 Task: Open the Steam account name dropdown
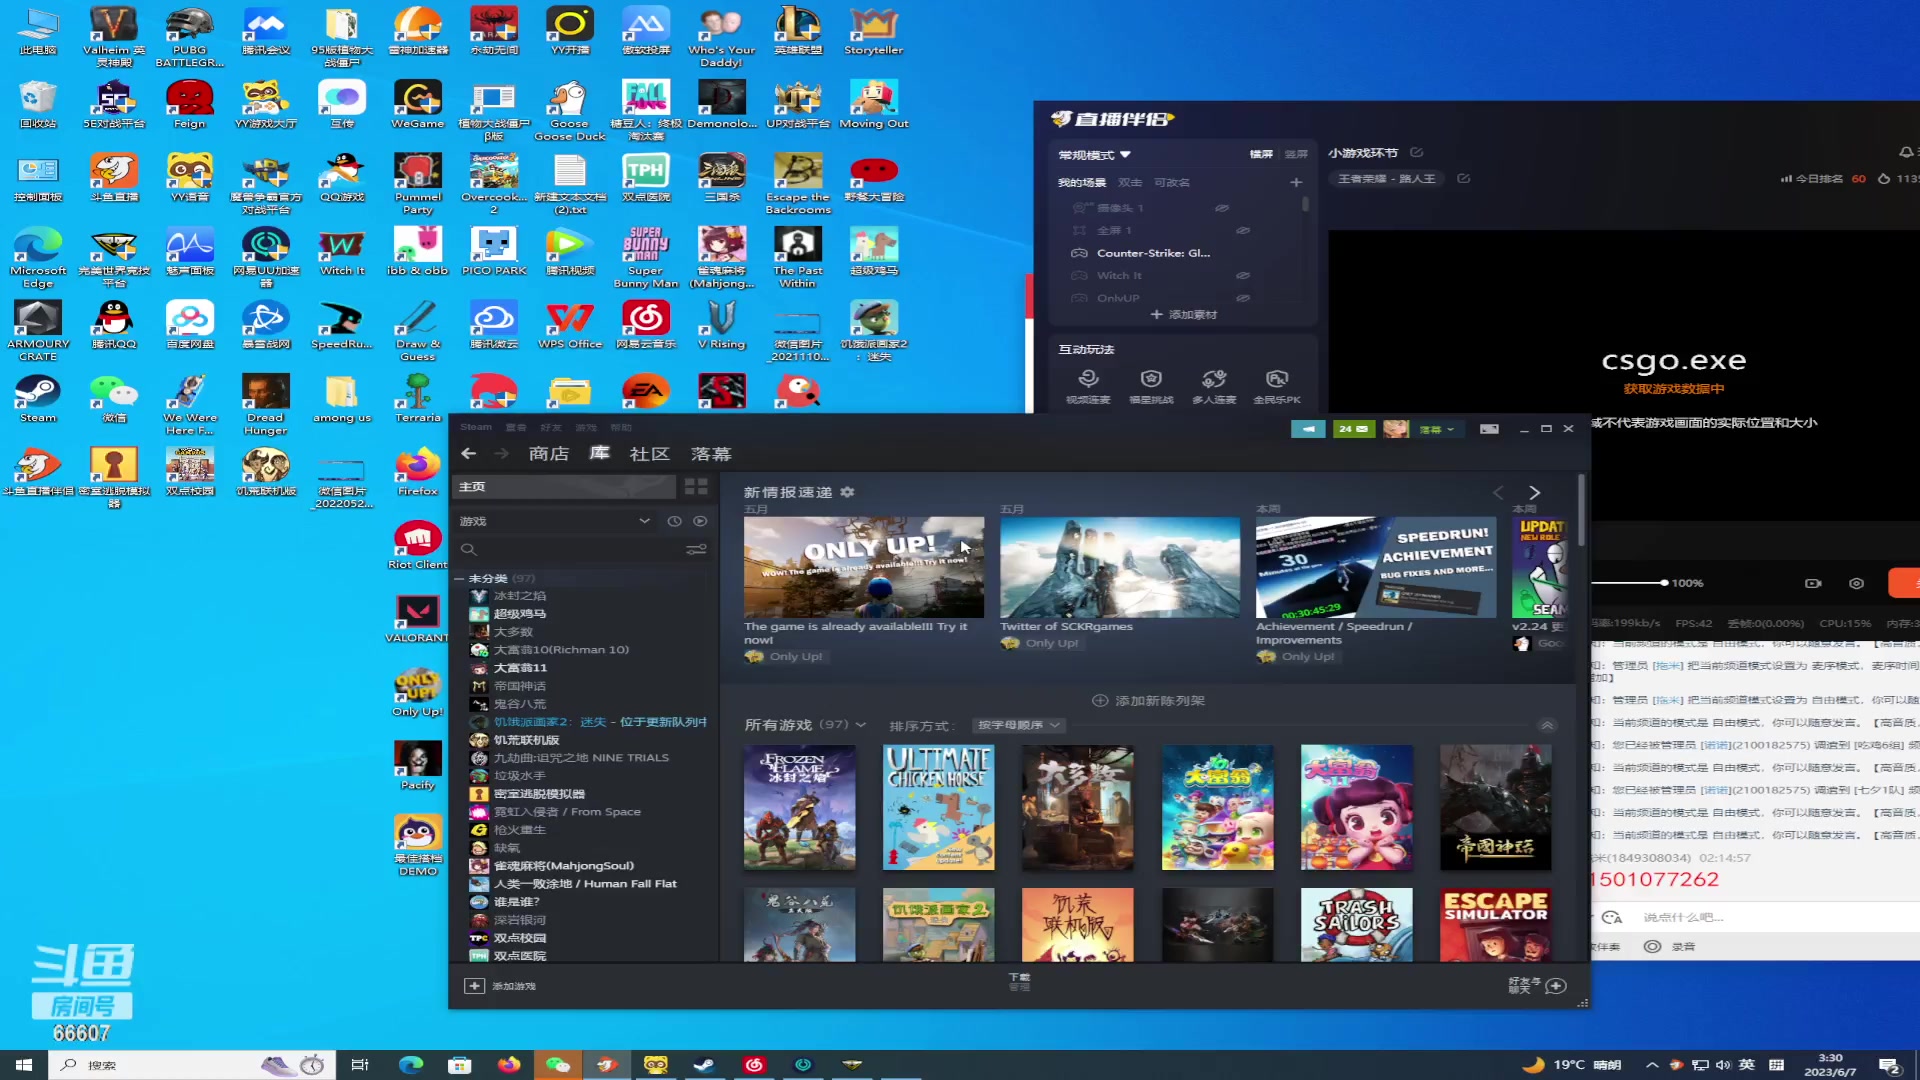(1437, 429)
